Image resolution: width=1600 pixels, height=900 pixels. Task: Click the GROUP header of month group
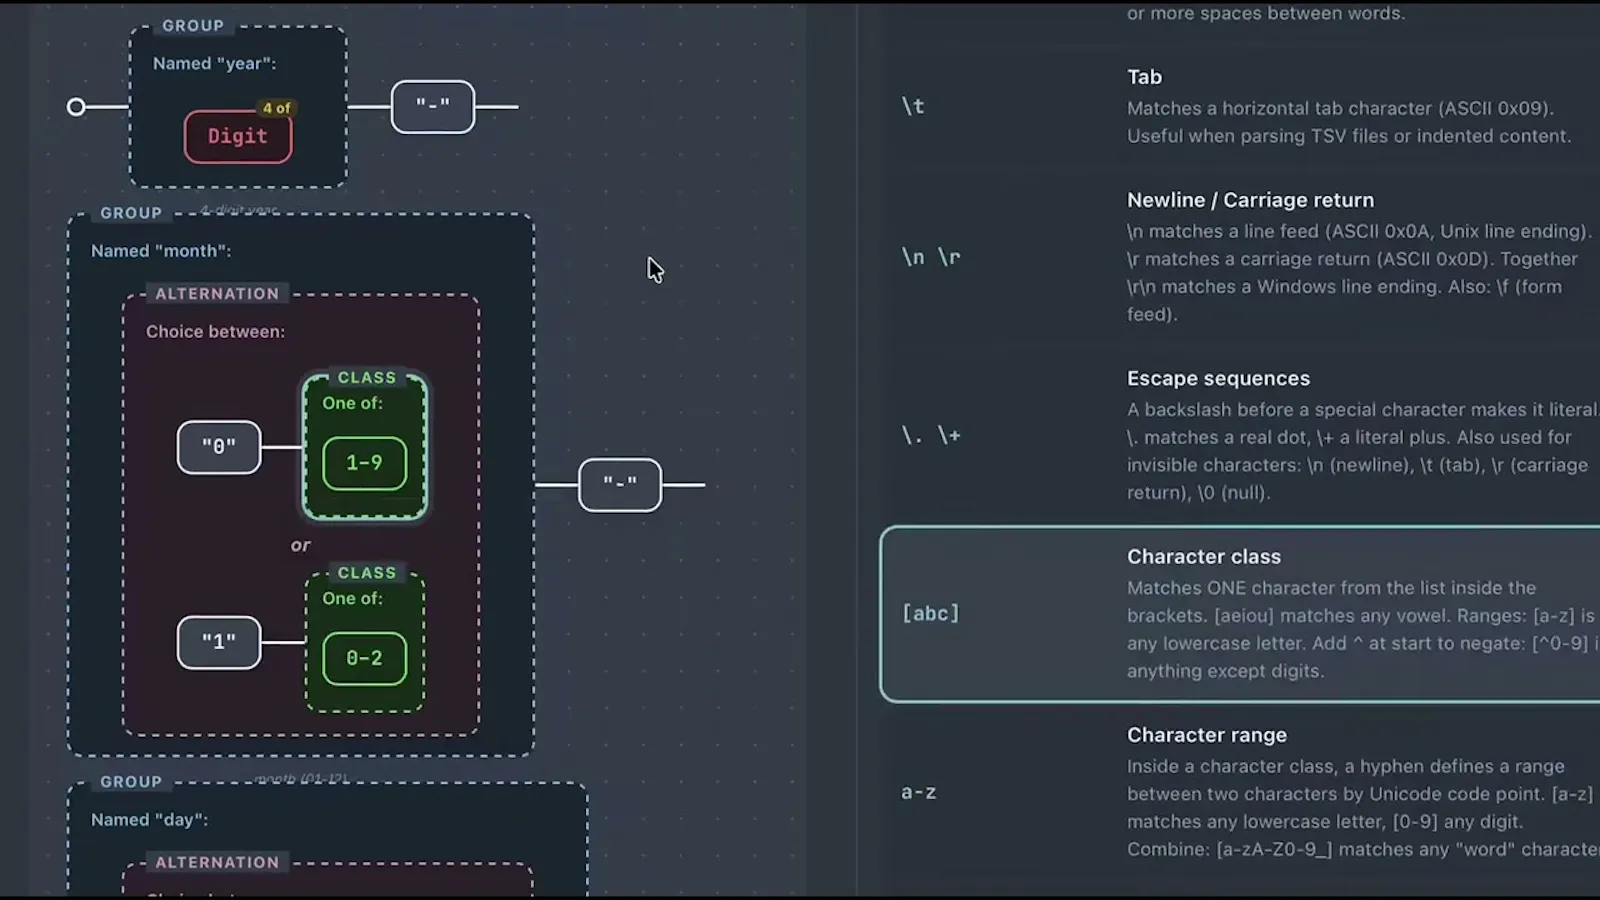click(131, 213)
